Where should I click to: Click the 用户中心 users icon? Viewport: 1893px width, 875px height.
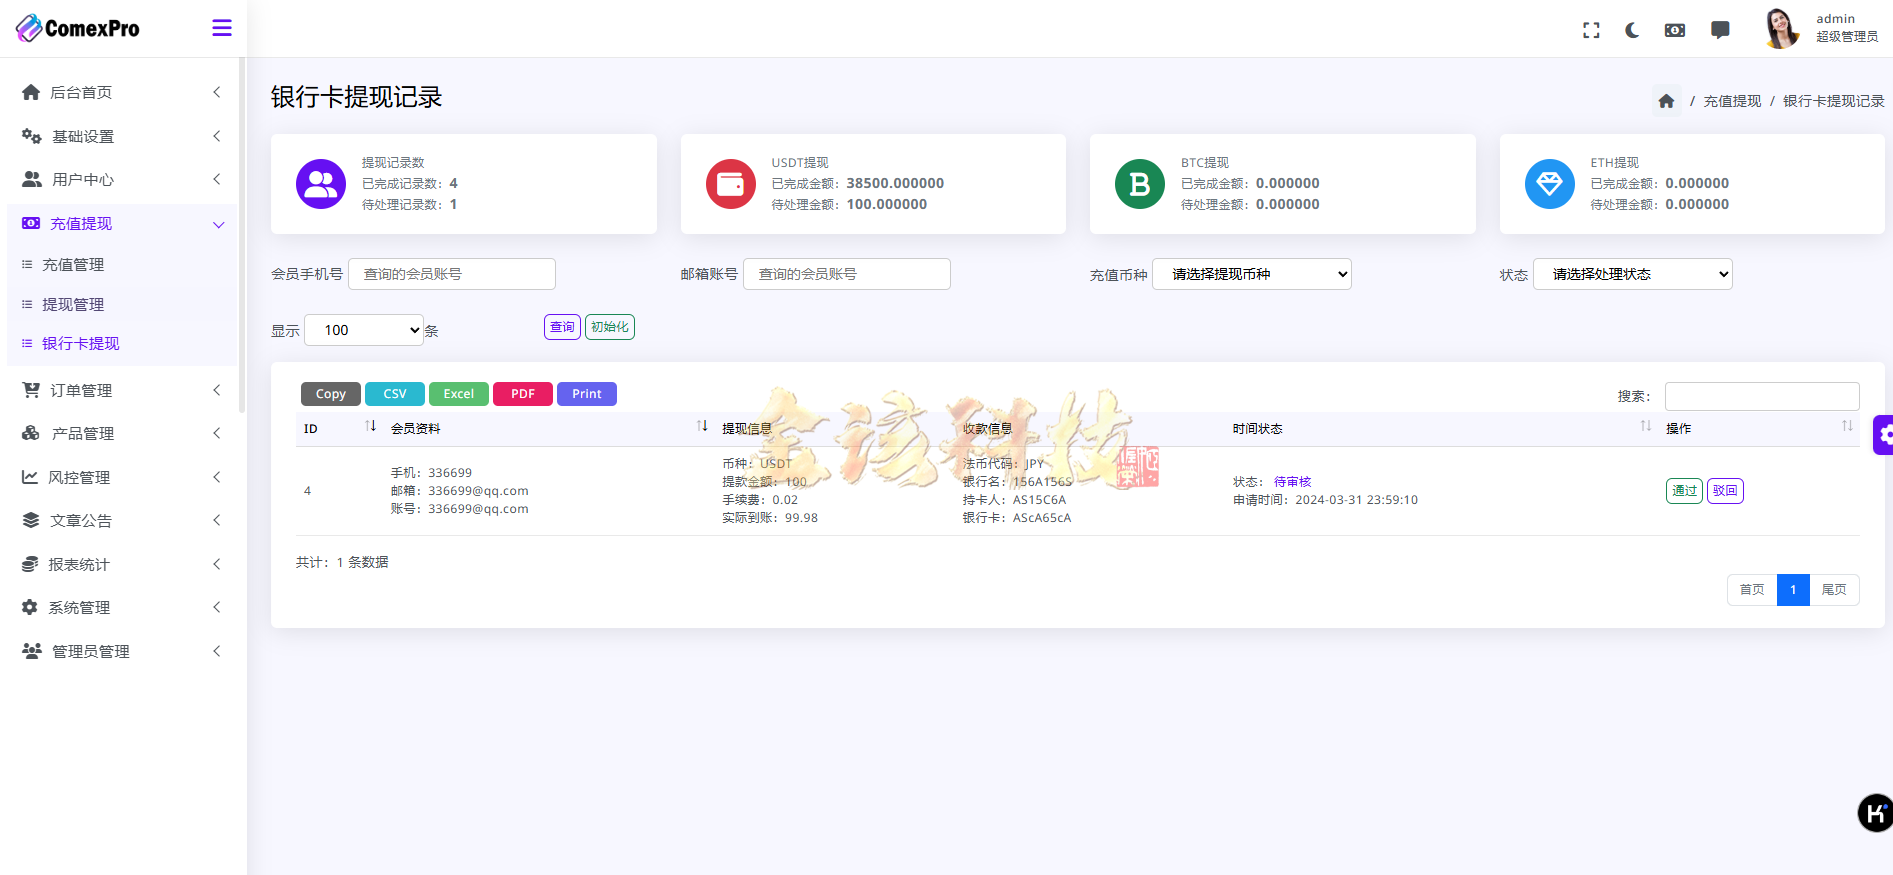(32, 179)
